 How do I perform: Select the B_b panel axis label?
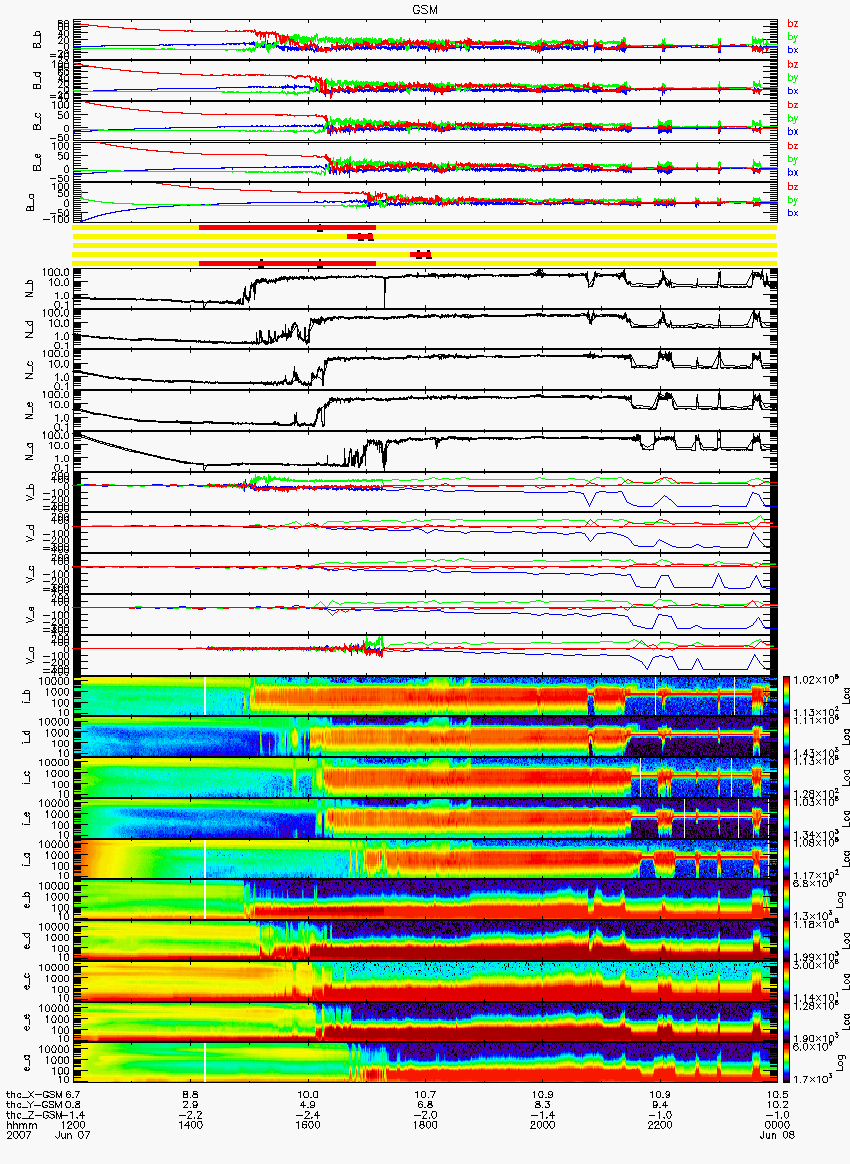pos(36,40)
